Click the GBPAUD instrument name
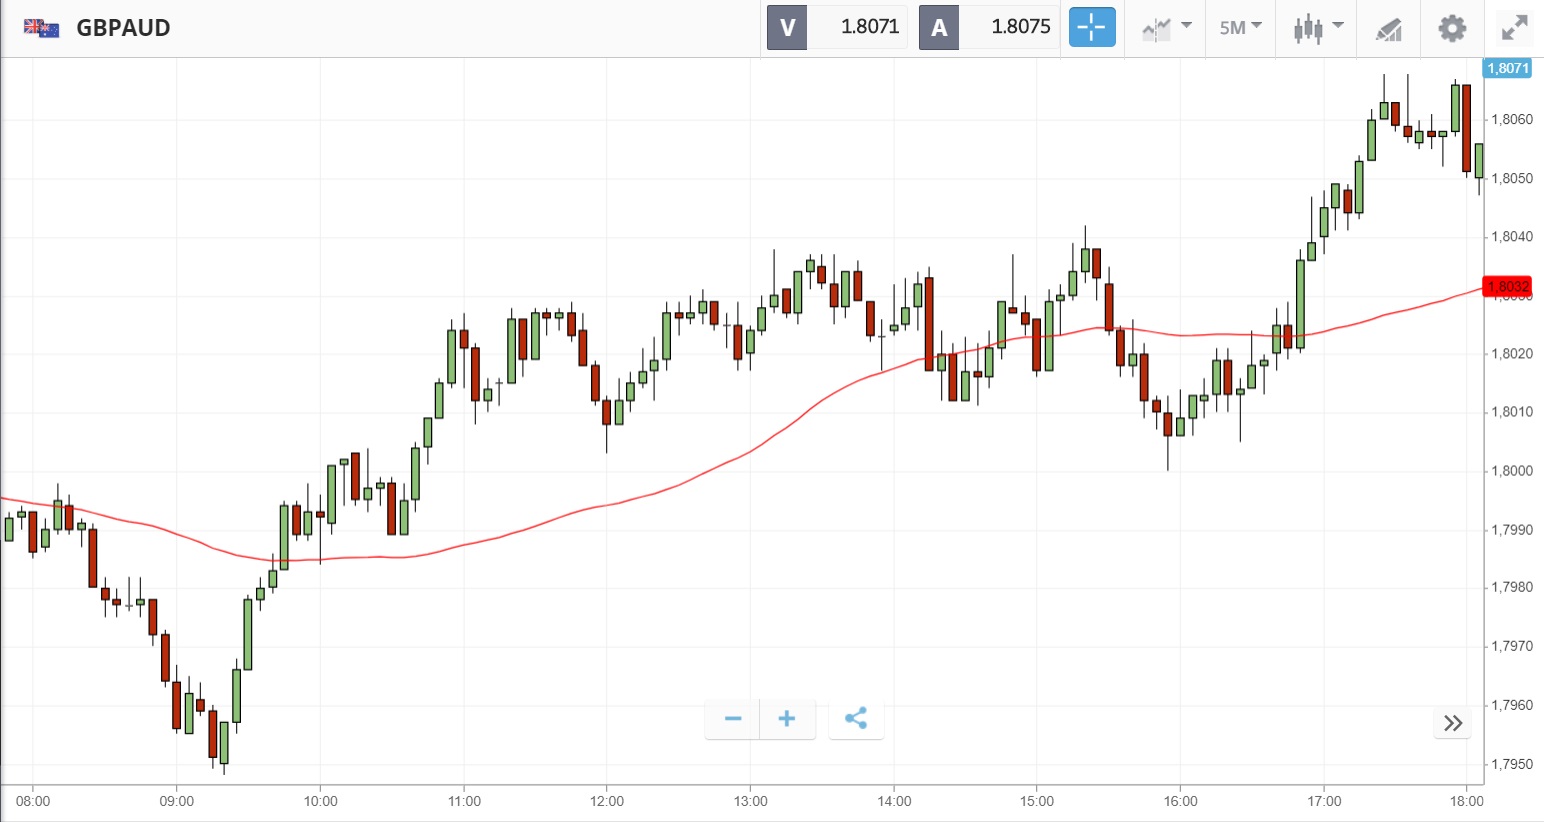Image resolution: width=1544 pixels, height=822 pixels. [x=123, y=28]
